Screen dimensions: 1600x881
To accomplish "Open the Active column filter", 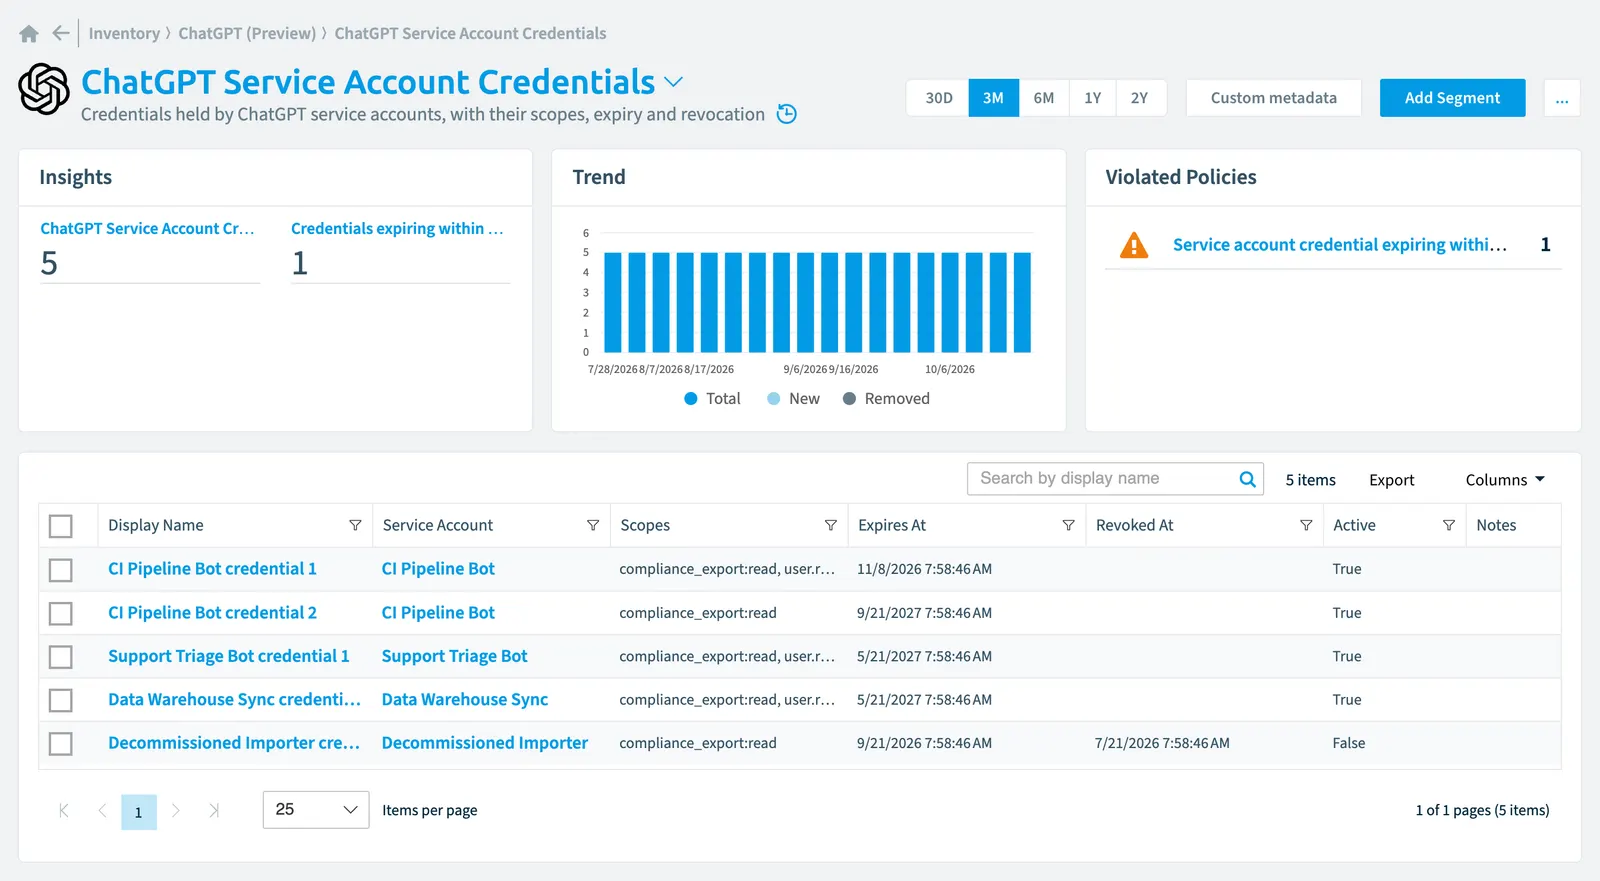I will [1448, 525].
